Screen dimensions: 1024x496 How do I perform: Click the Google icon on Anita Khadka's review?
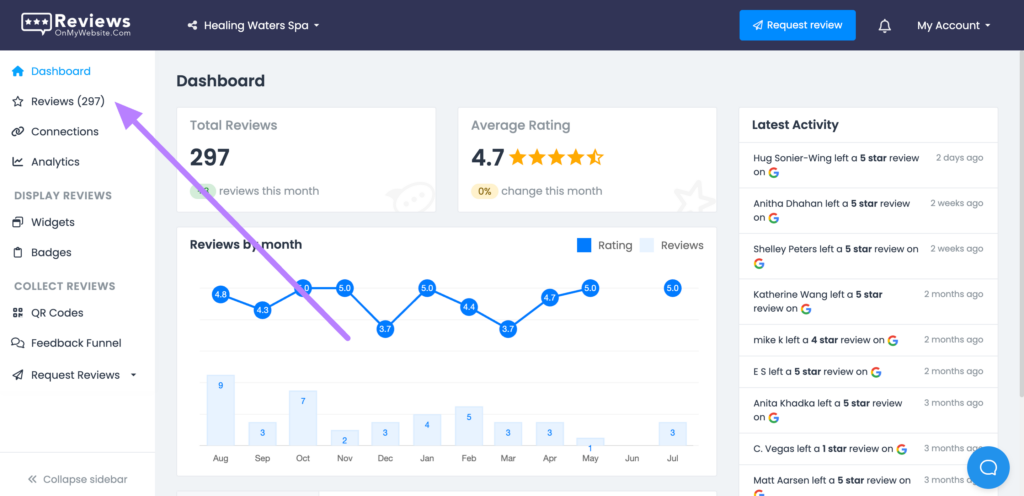(774, 417)
